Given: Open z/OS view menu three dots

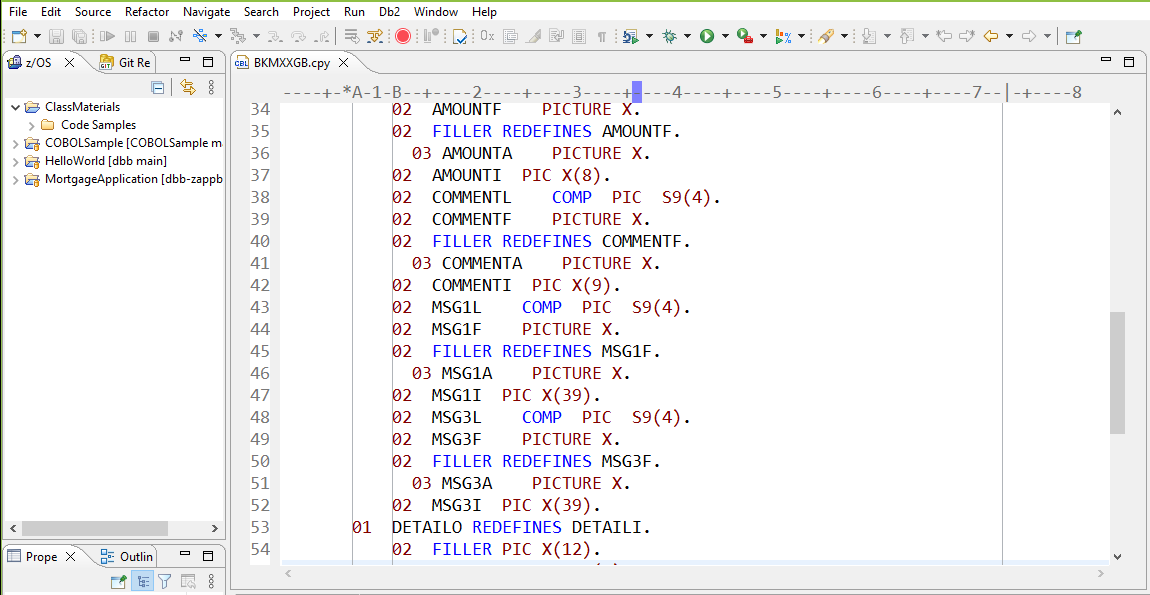Looking at the screenshot, I should [x=211, y=88].
